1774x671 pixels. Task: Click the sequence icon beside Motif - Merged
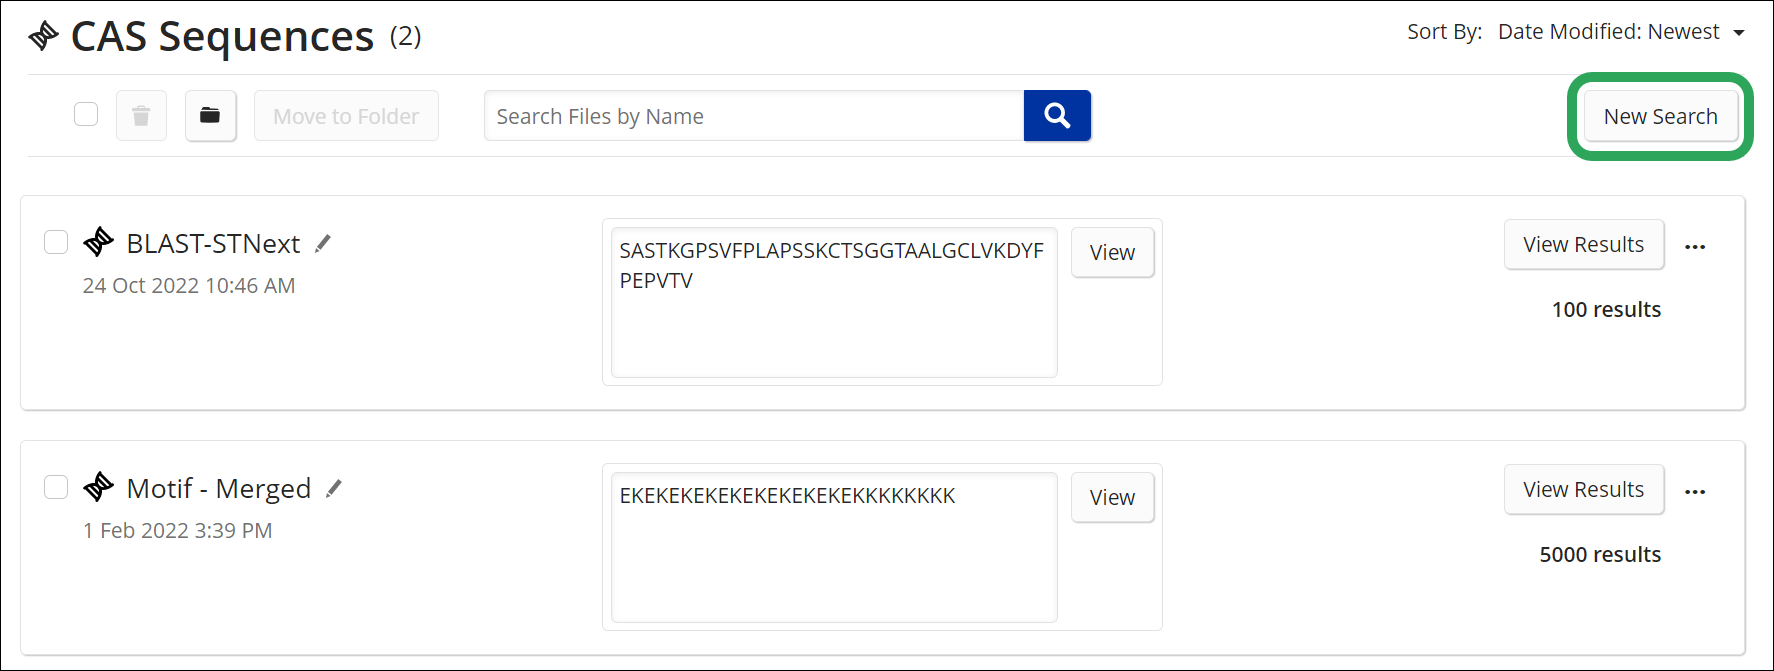[x=98, y=487]
